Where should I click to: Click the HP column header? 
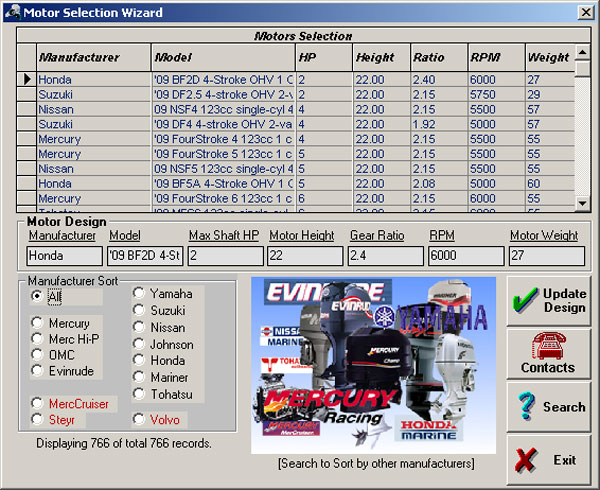[x=324, y=57]
